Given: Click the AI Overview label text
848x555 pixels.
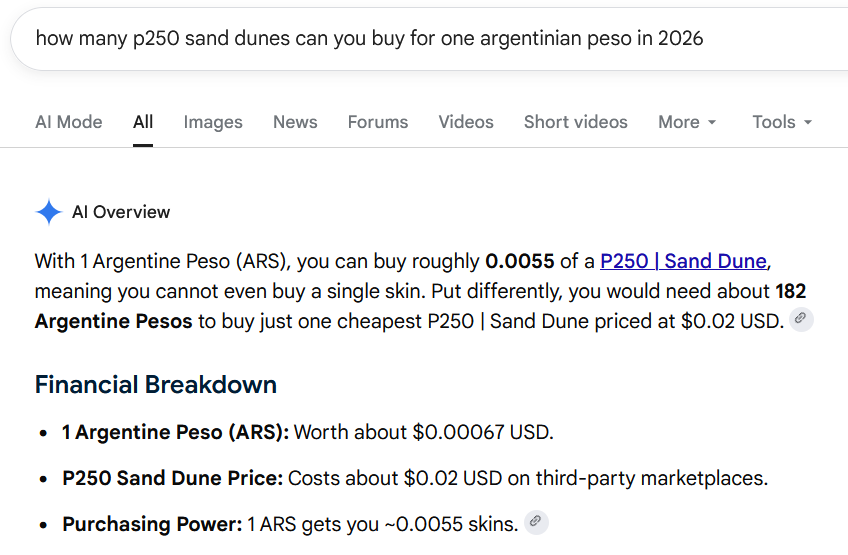Looking at the screenshot, I should (x=121, y=212).
